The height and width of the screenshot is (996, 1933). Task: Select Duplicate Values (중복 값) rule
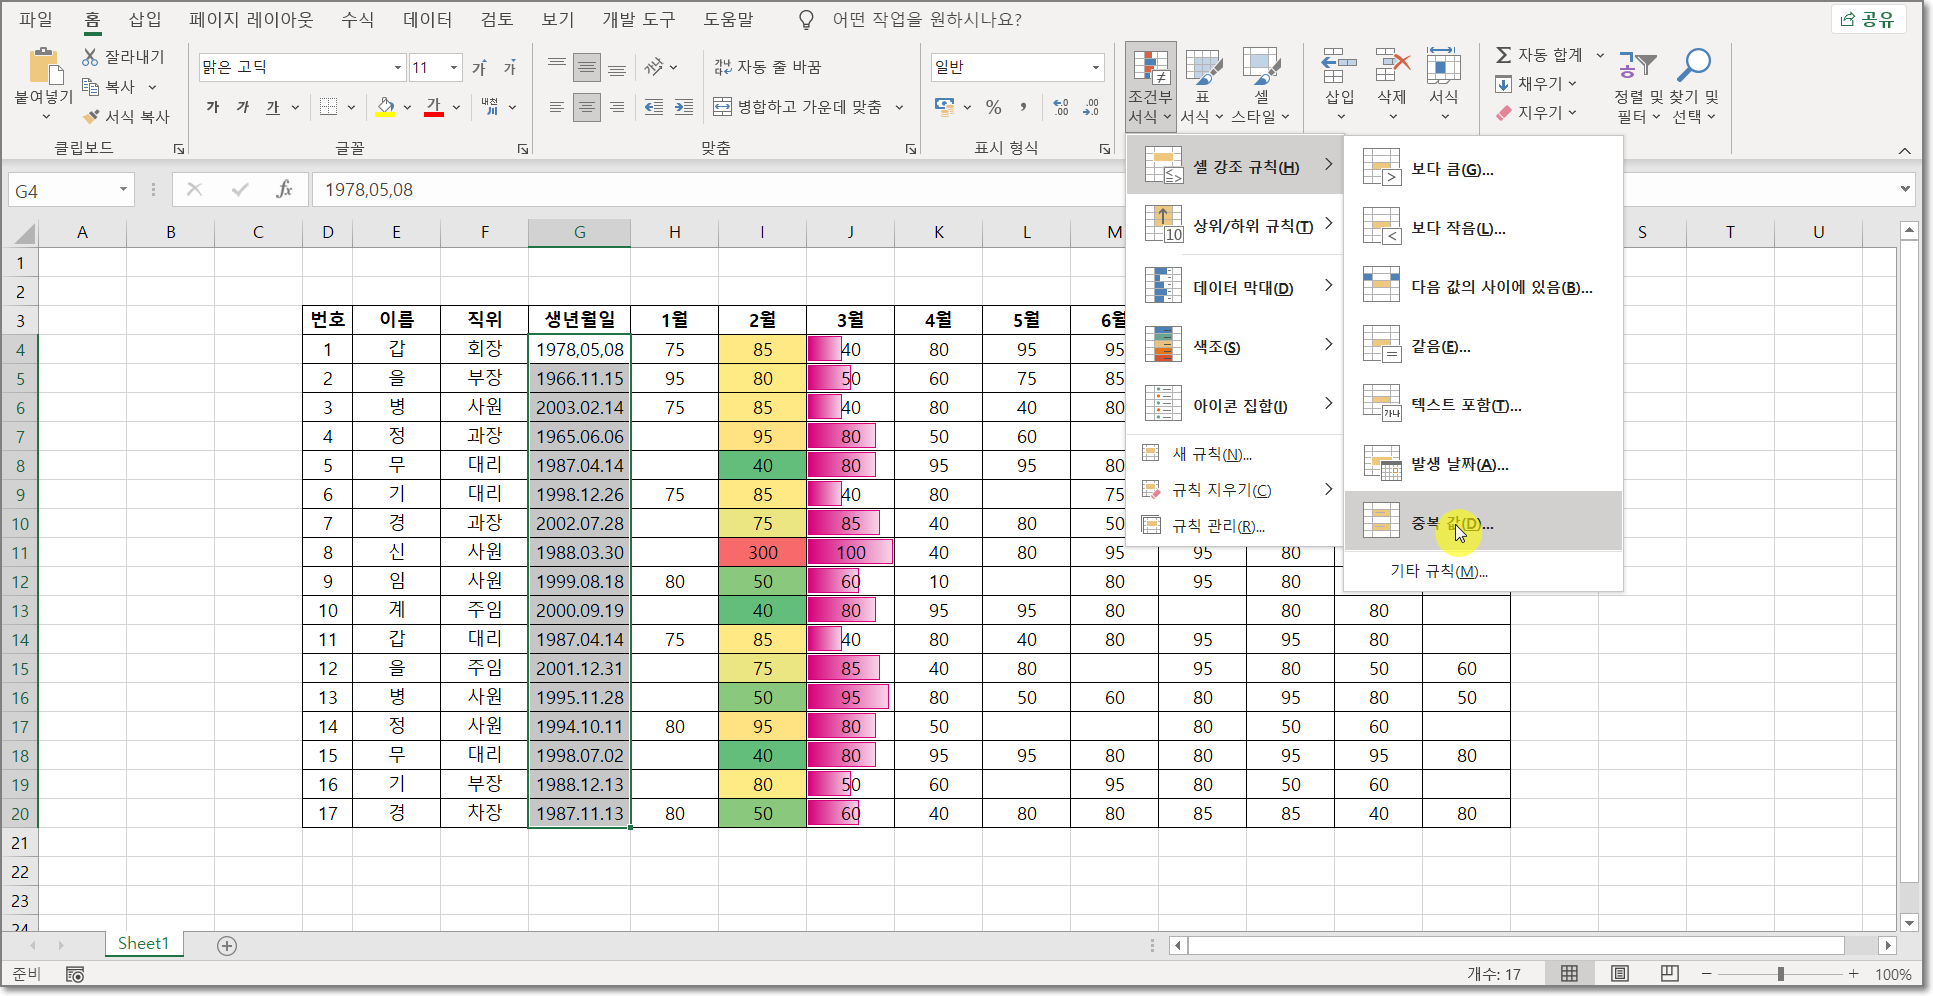click(1483, 522)
